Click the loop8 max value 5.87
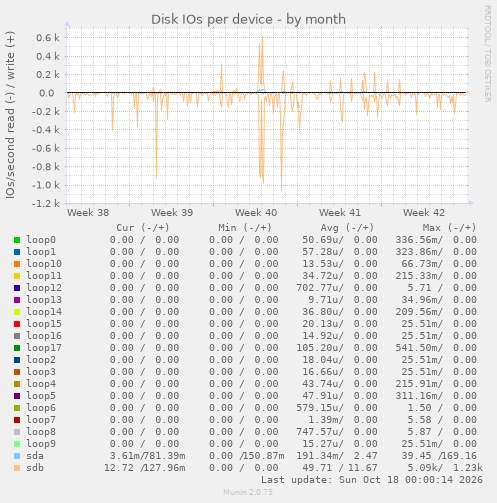The width and height of the screenshot is (497, 503). [x=419, y=432]
